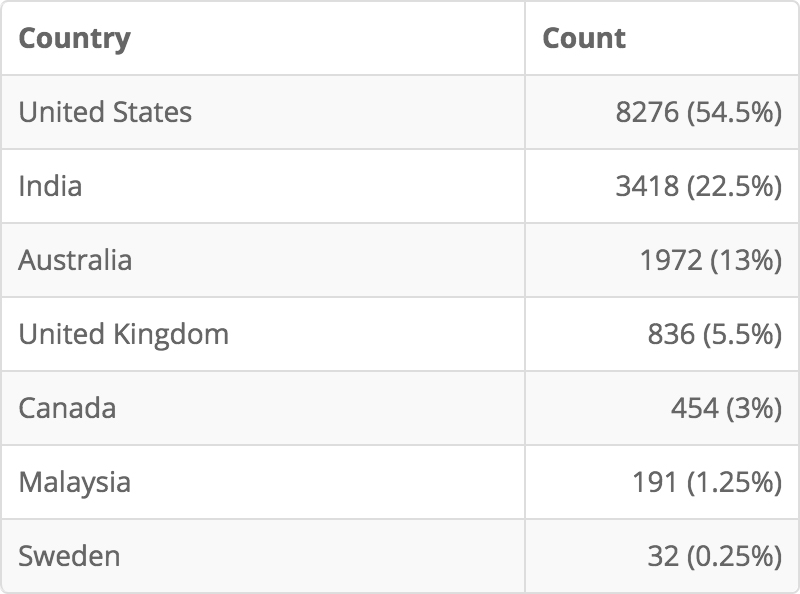Click the Country column header

(x=74, y=39)
